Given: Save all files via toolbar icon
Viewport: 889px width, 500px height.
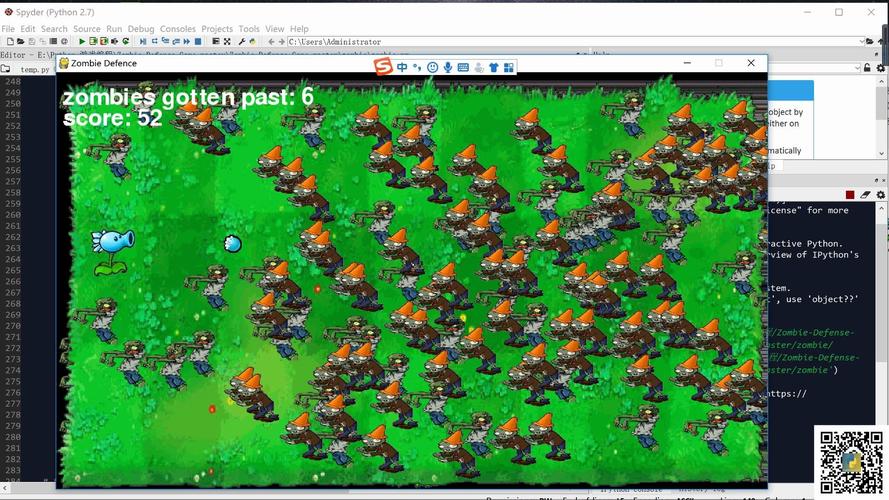Looking at the screenshot, I should coord(43,41).
